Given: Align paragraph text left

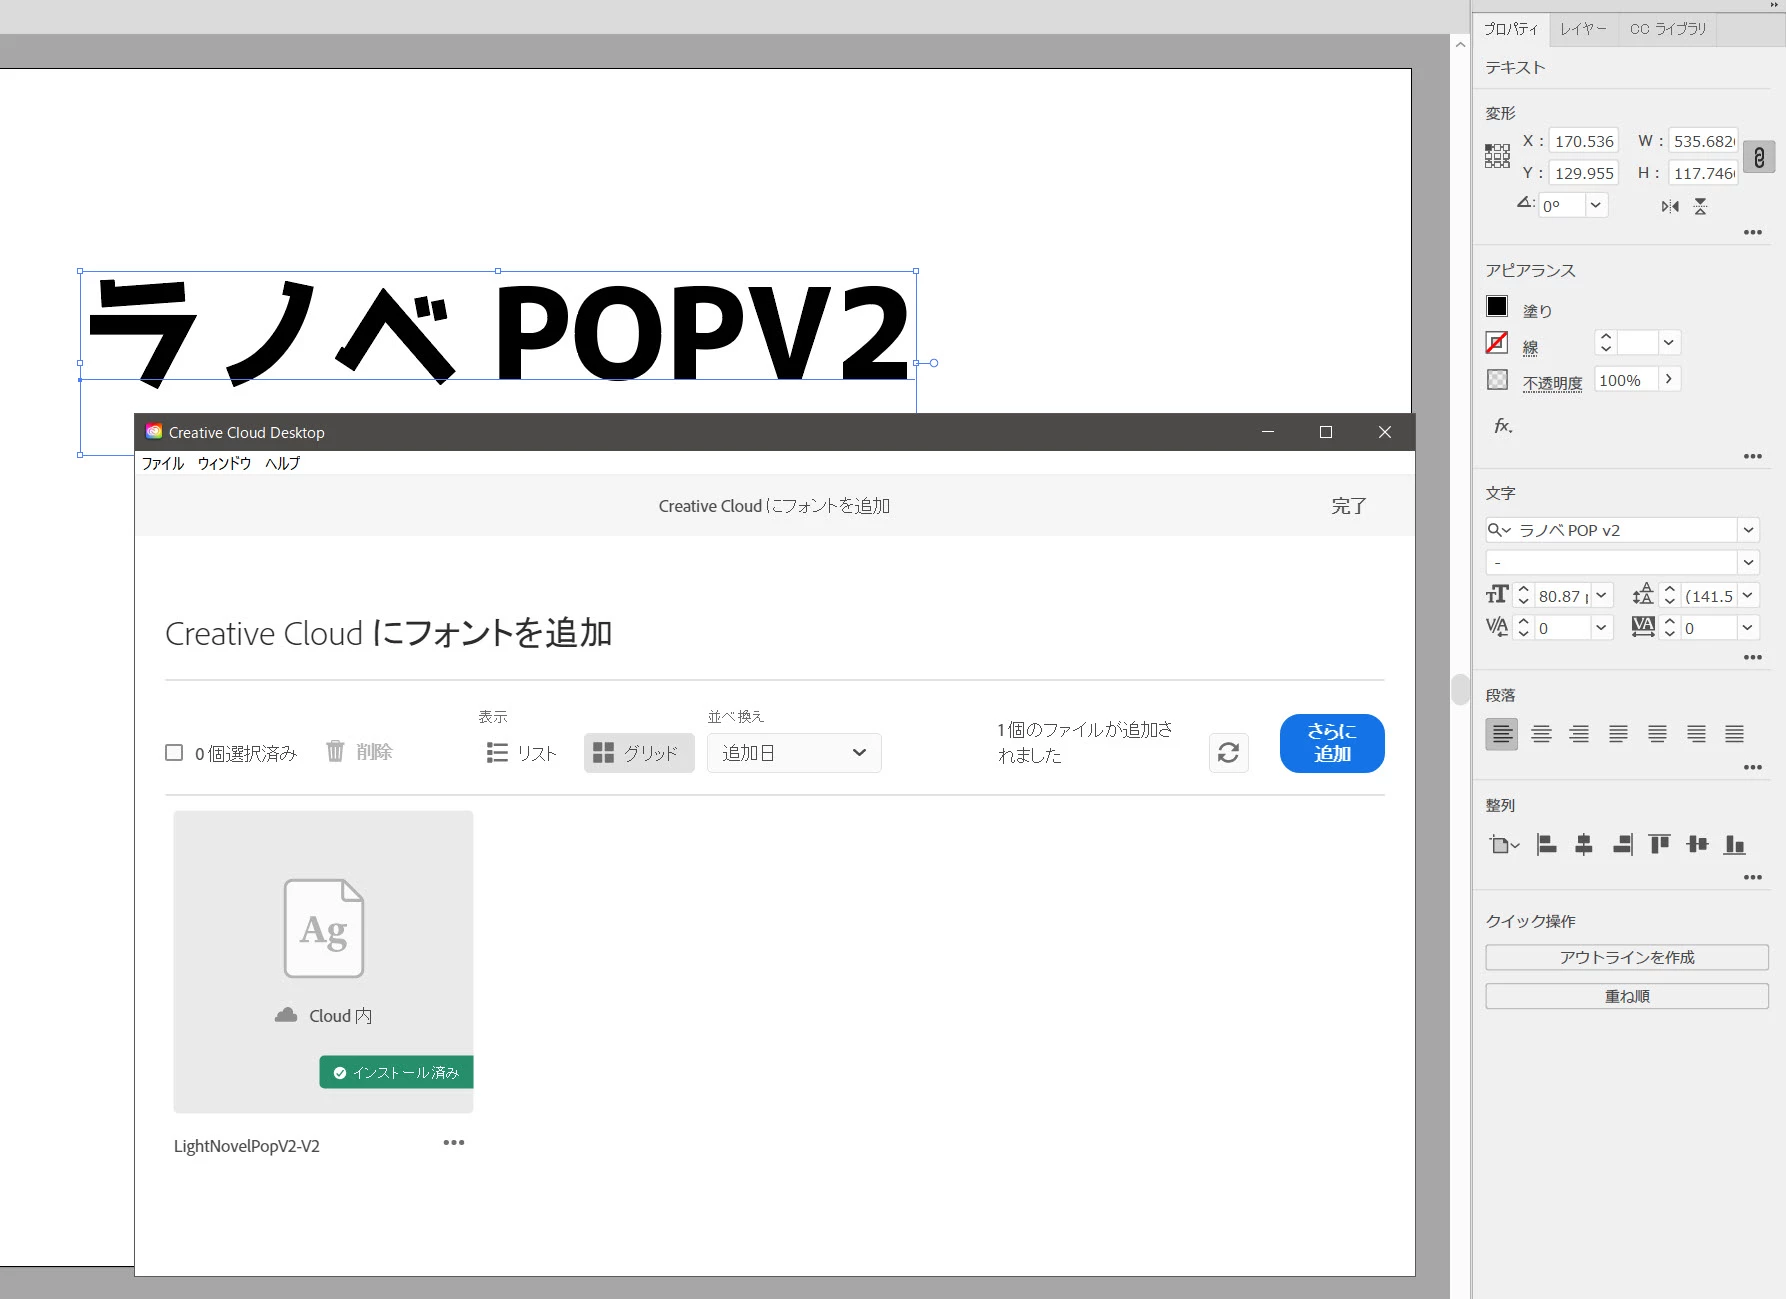Looking at the screenshot, I should click(x=1502, y=734).
